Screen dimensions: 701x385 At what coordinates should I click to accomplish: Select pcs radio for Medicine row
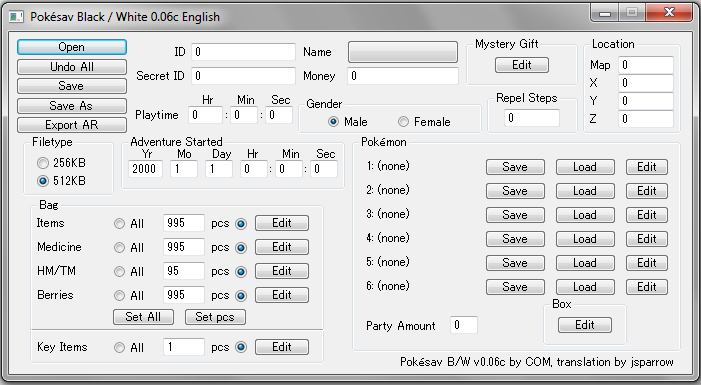241,247
